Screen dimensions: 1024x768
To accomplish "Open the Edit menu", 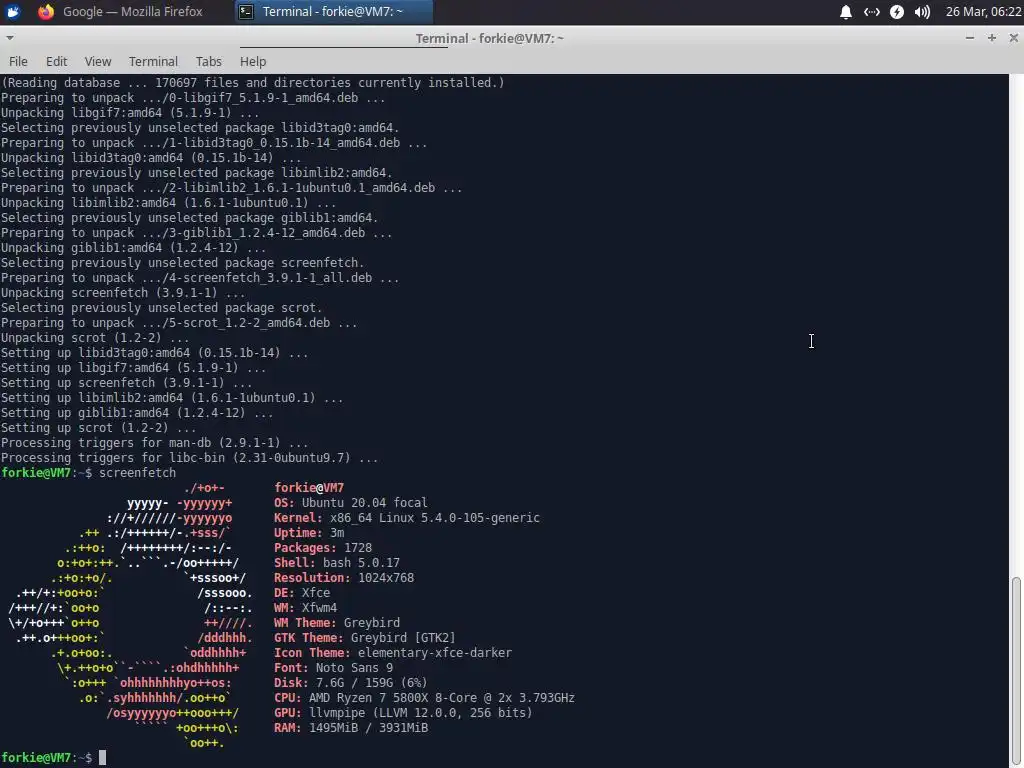I will (x=56, y=61).
